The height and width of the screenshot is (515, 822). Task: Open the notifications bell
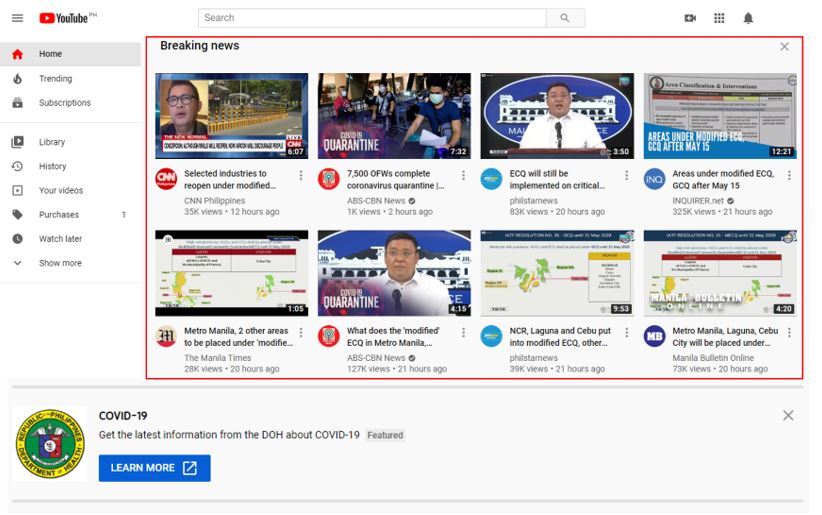(x=748, y=18)
